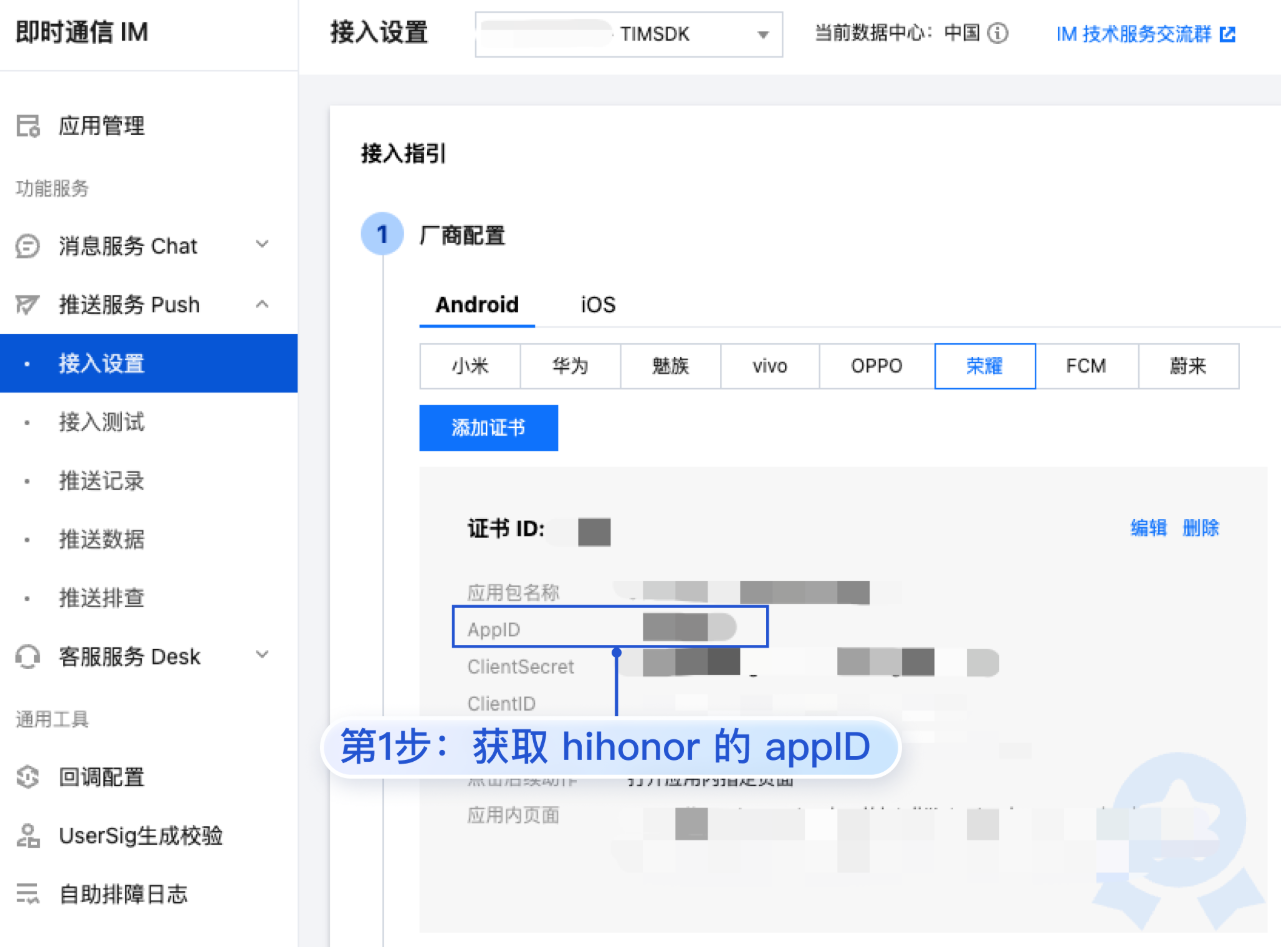1281x947 pixels.
Task: Click the ClientSecret field label
Action: click(521, 667)
